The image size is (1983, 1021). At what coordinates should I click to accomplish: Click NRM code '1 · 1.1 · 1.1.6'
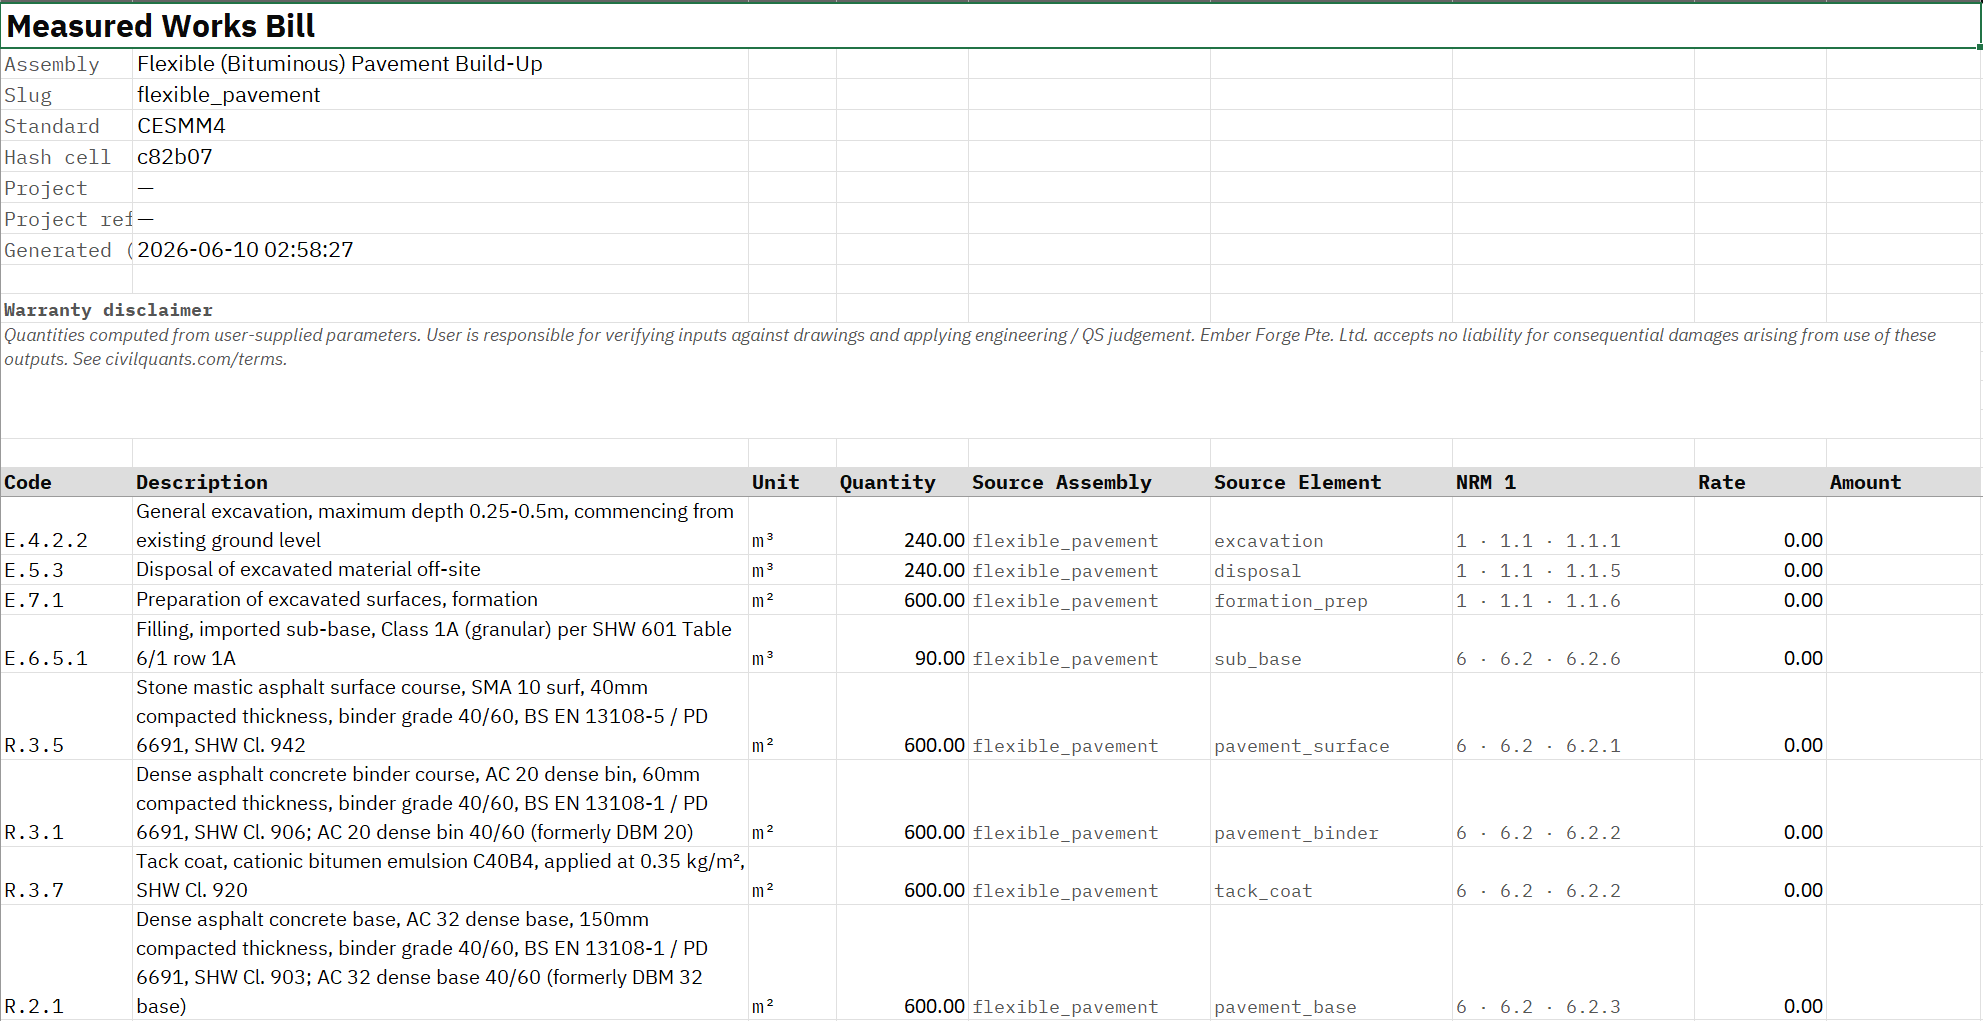click(1573, 600)
